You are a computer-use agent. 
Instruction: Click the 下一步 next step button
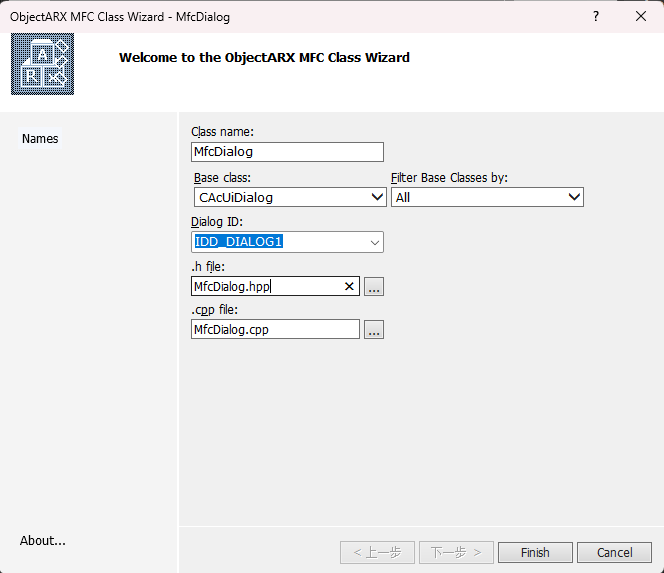click(456, 552)
